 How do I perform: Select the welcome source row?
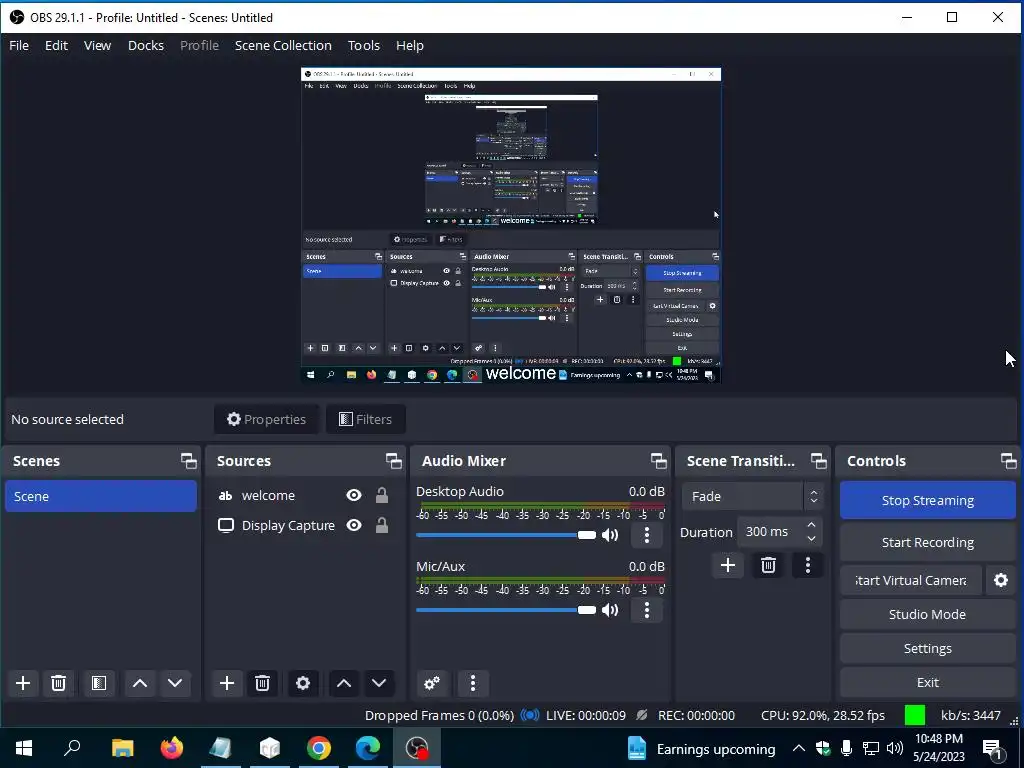point(305,496)
